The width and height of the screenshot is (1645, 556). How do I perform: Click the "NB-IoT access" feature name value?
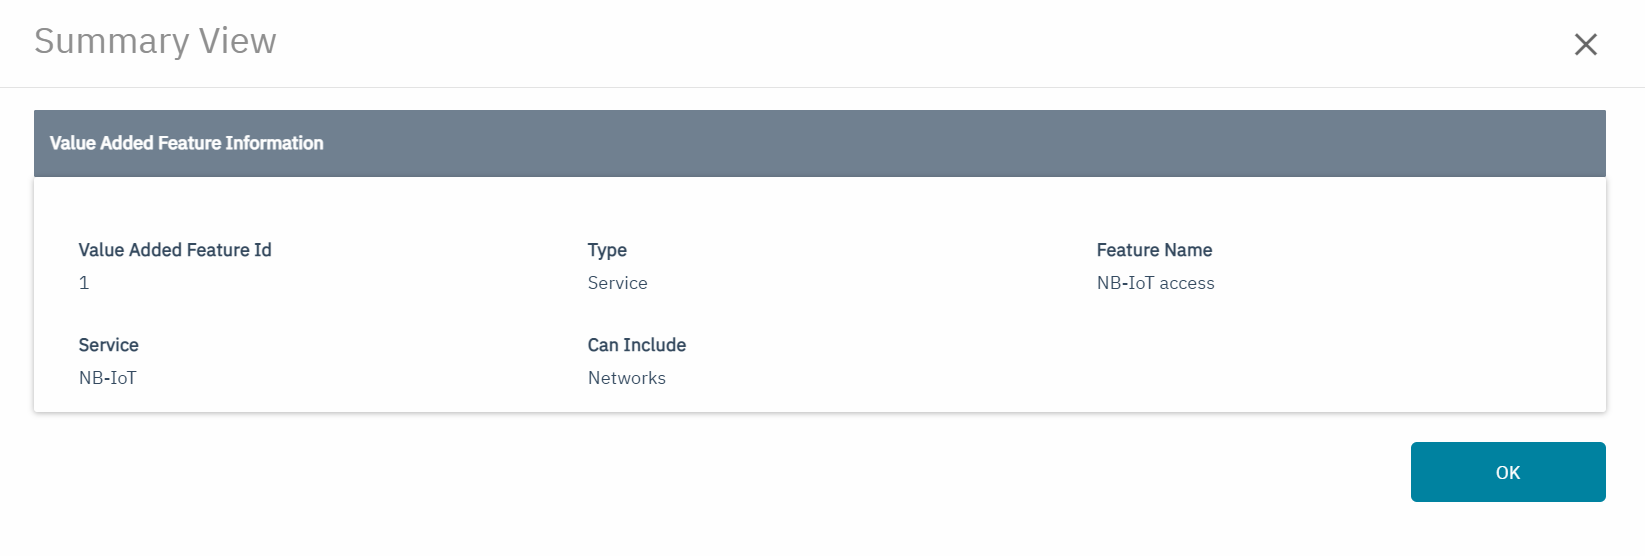tap(1155, 283)
